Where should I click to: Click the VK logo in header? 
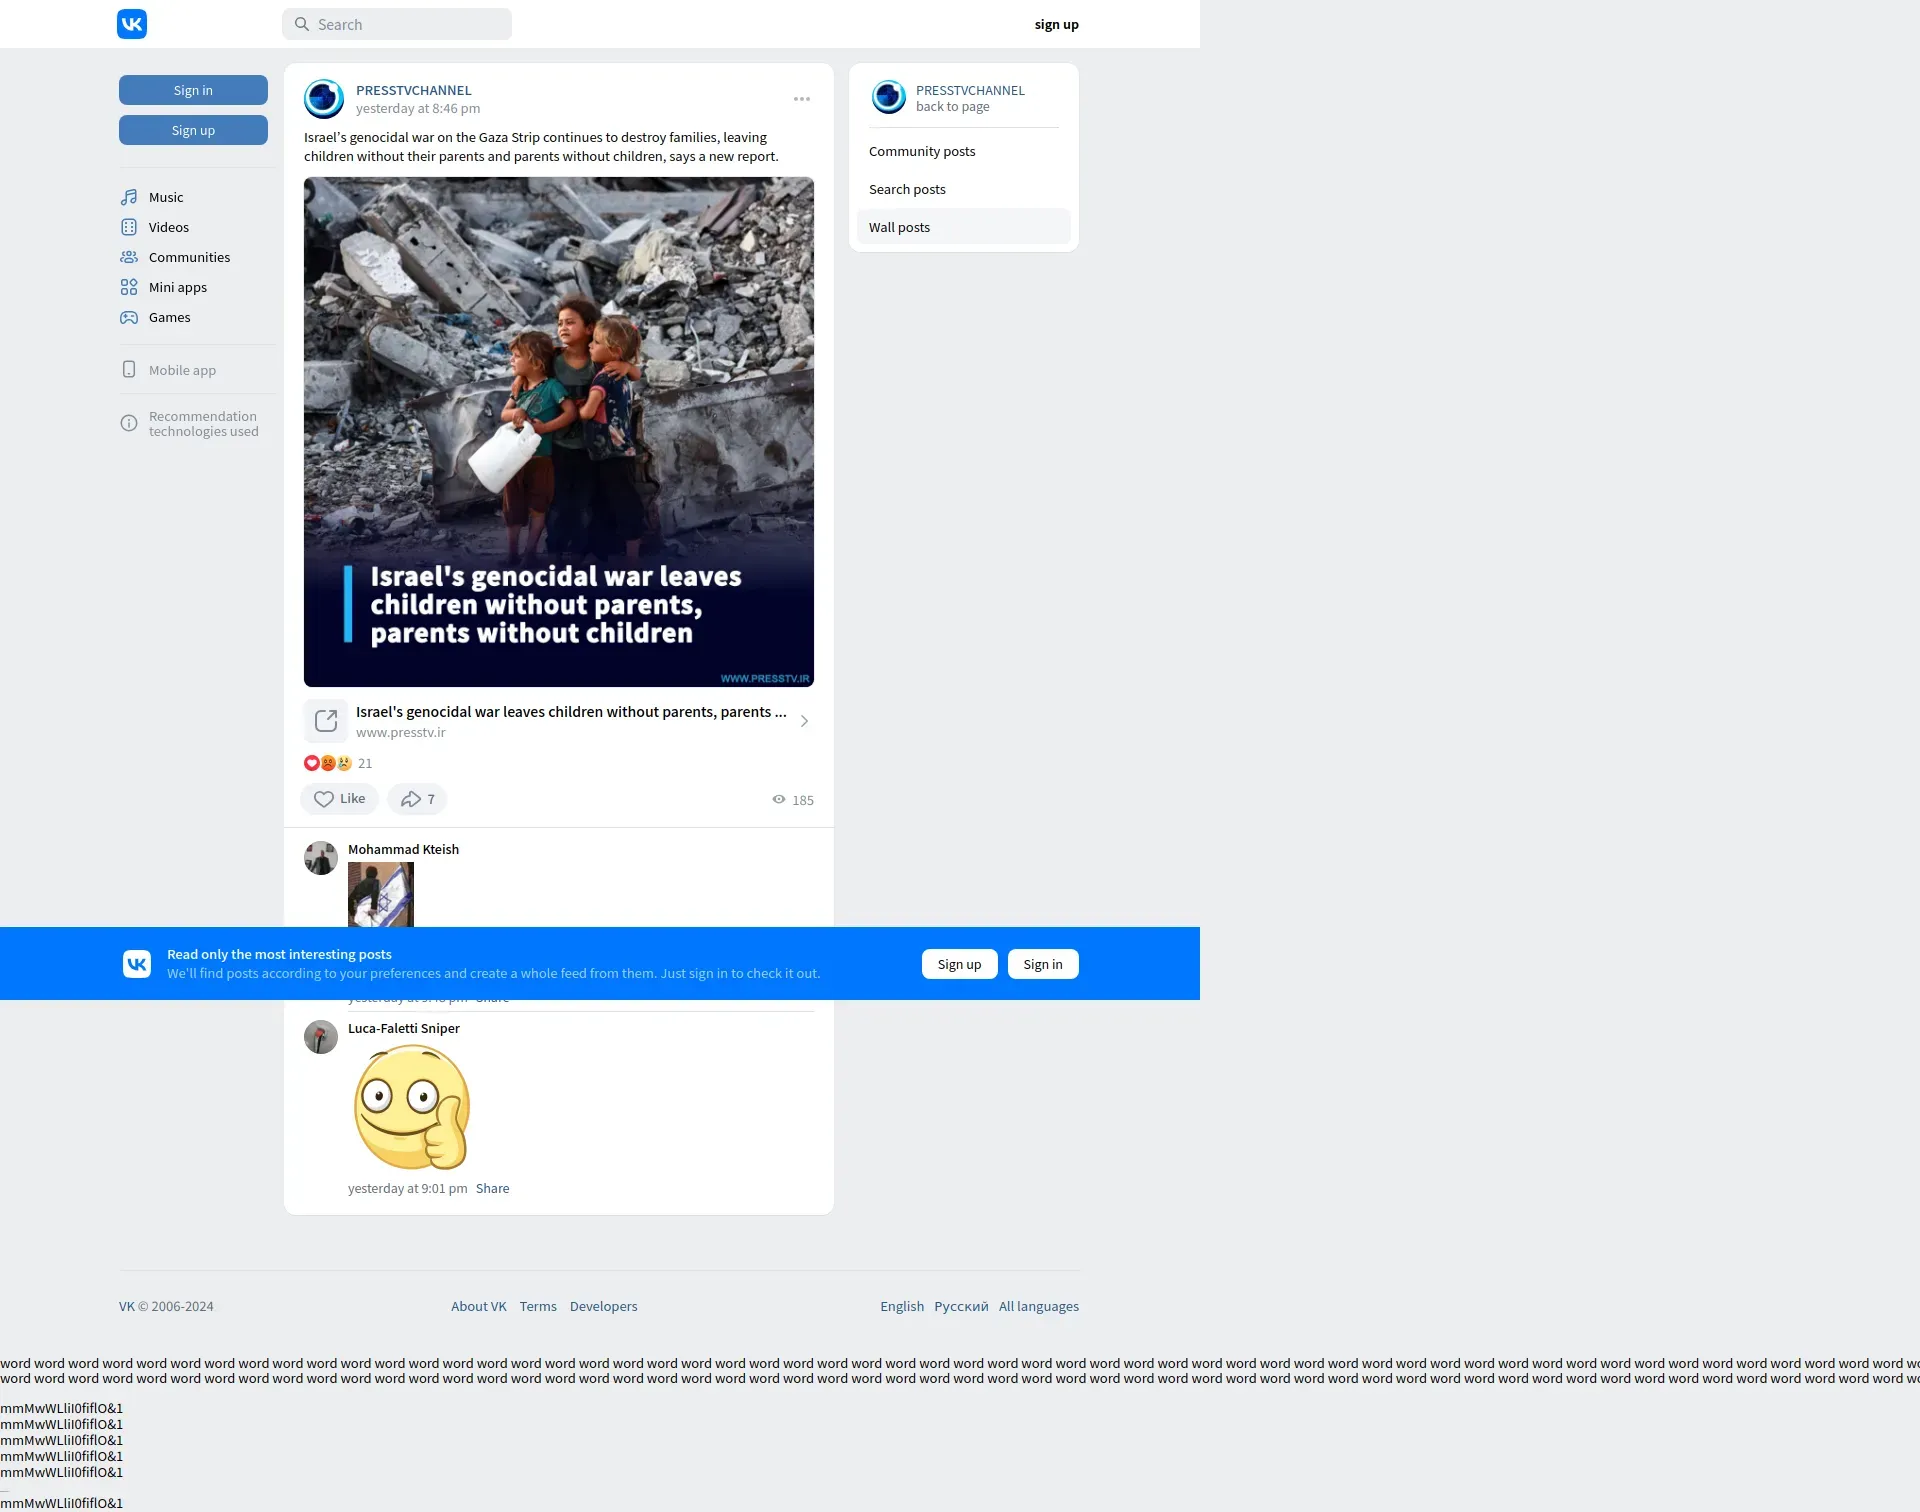click(132, 24)
